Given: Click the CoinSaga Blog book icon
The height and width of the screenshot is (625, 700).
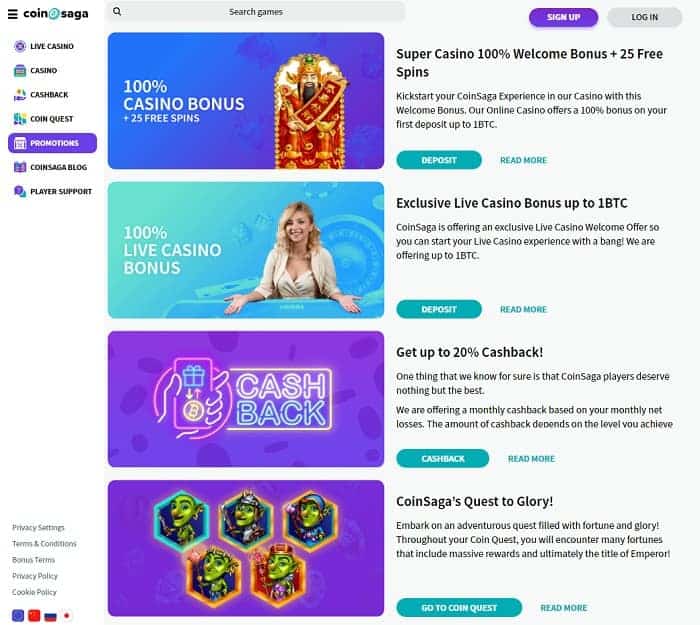Looking at the screenshot, I should (20, 167).
